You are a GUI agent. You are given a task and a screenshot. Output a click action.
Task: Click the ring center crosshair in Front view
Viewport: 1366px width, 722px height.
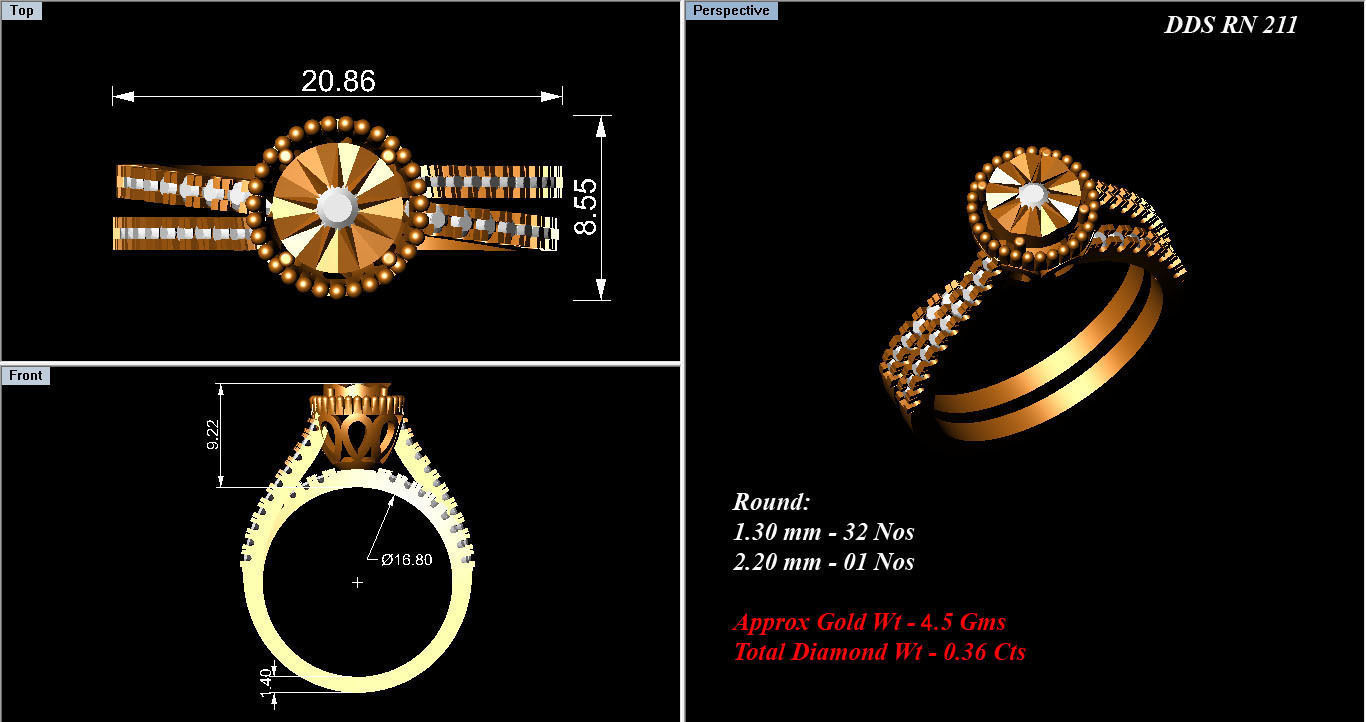357,582
